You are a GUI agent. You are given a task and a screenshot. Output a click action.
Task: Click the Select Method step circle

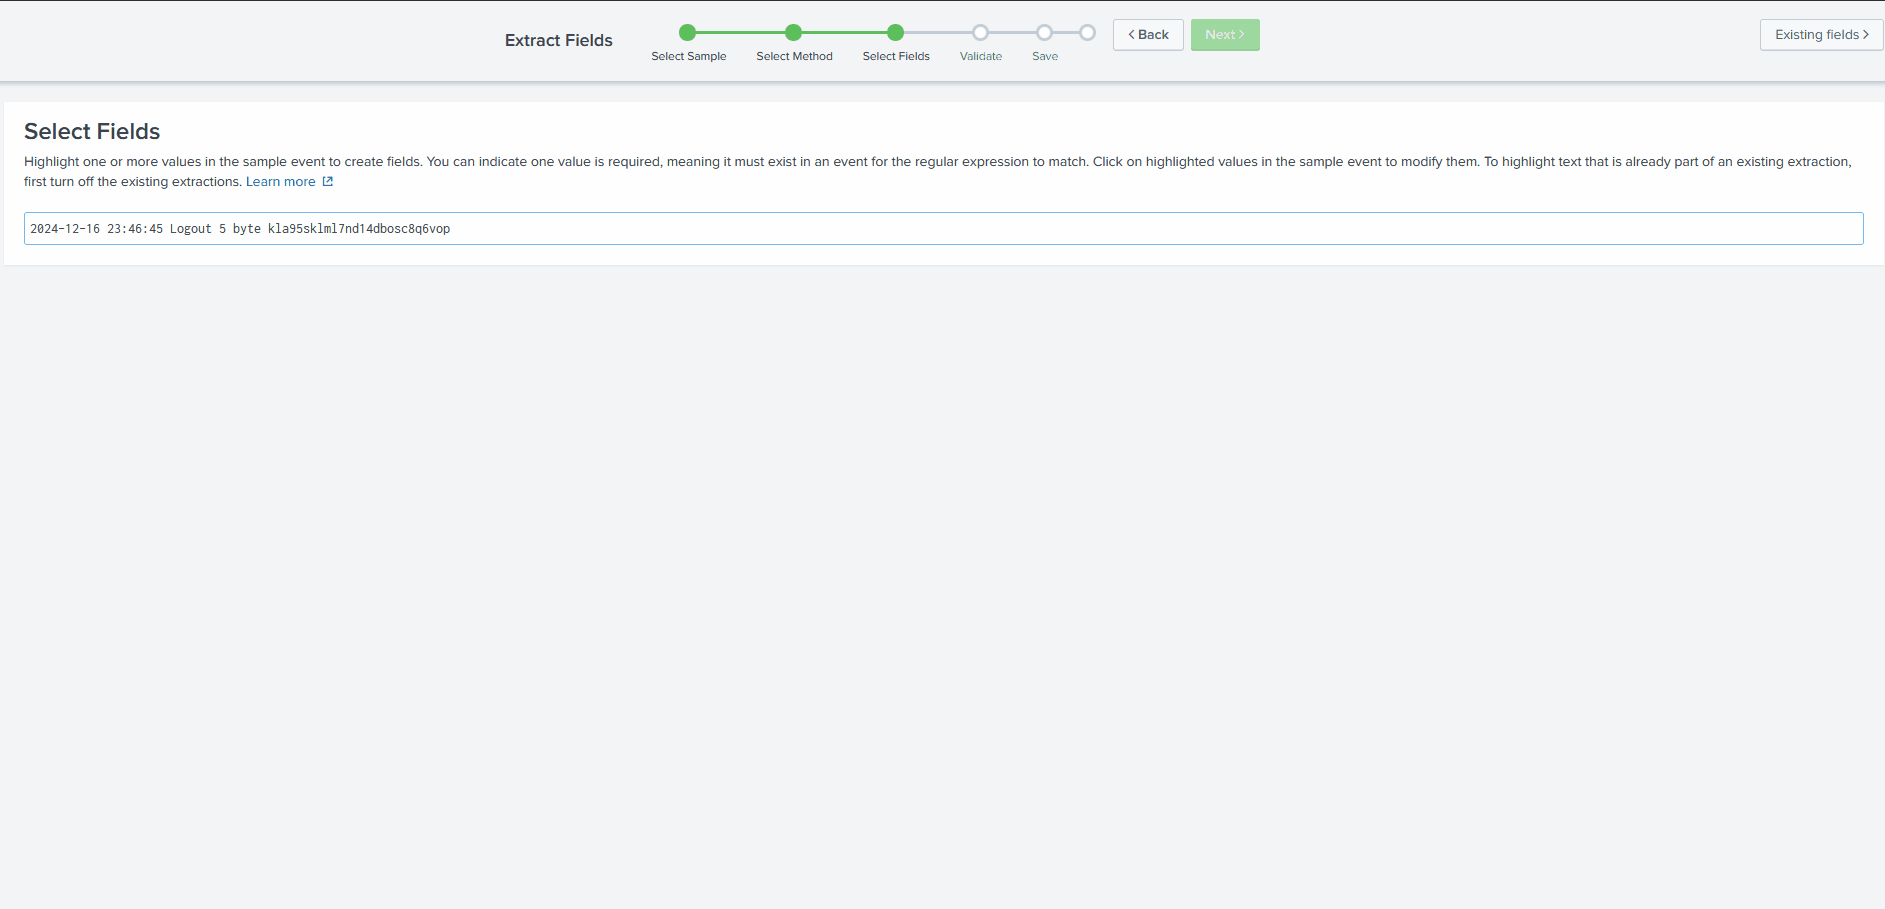tap(794, 32)
